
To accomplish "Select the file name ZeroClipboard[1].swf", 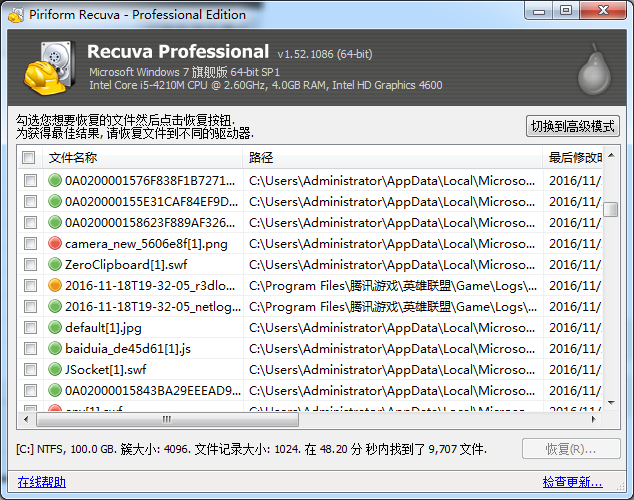I will click(126, 265).
